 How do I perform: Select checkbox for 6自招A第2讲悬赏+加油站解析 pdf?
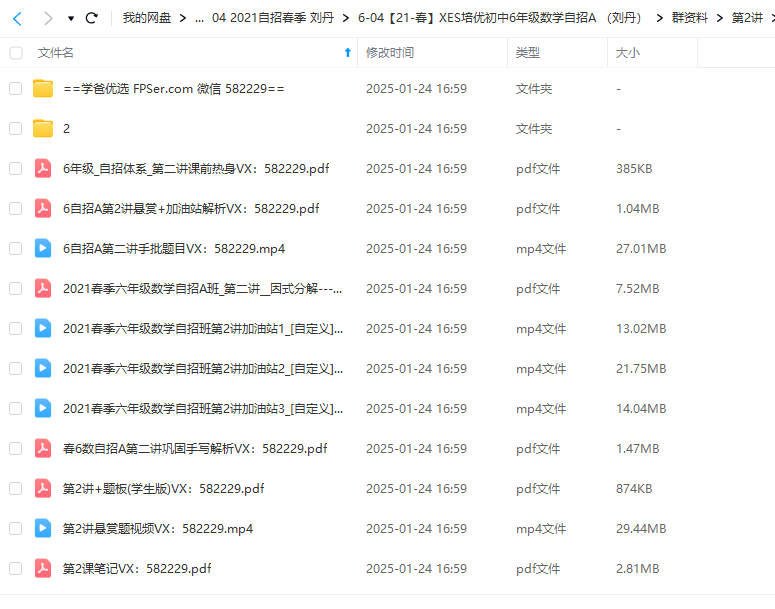coord(16,209)
